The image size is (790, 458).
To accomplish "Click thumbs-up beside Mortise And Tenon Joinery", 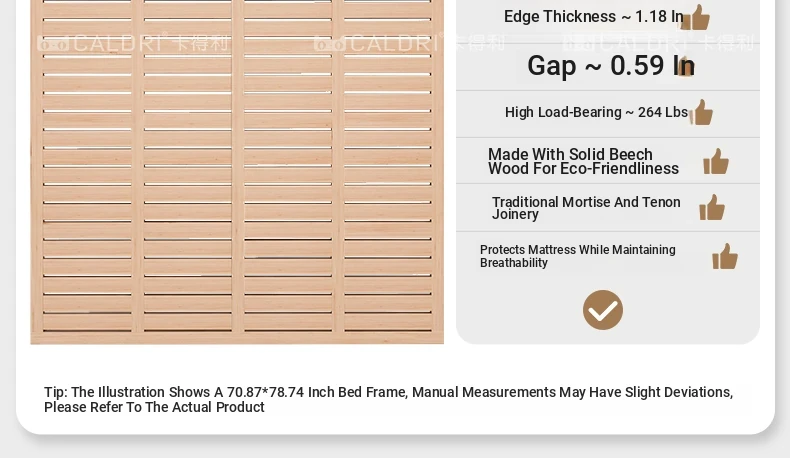I will [x=712, y=208].
